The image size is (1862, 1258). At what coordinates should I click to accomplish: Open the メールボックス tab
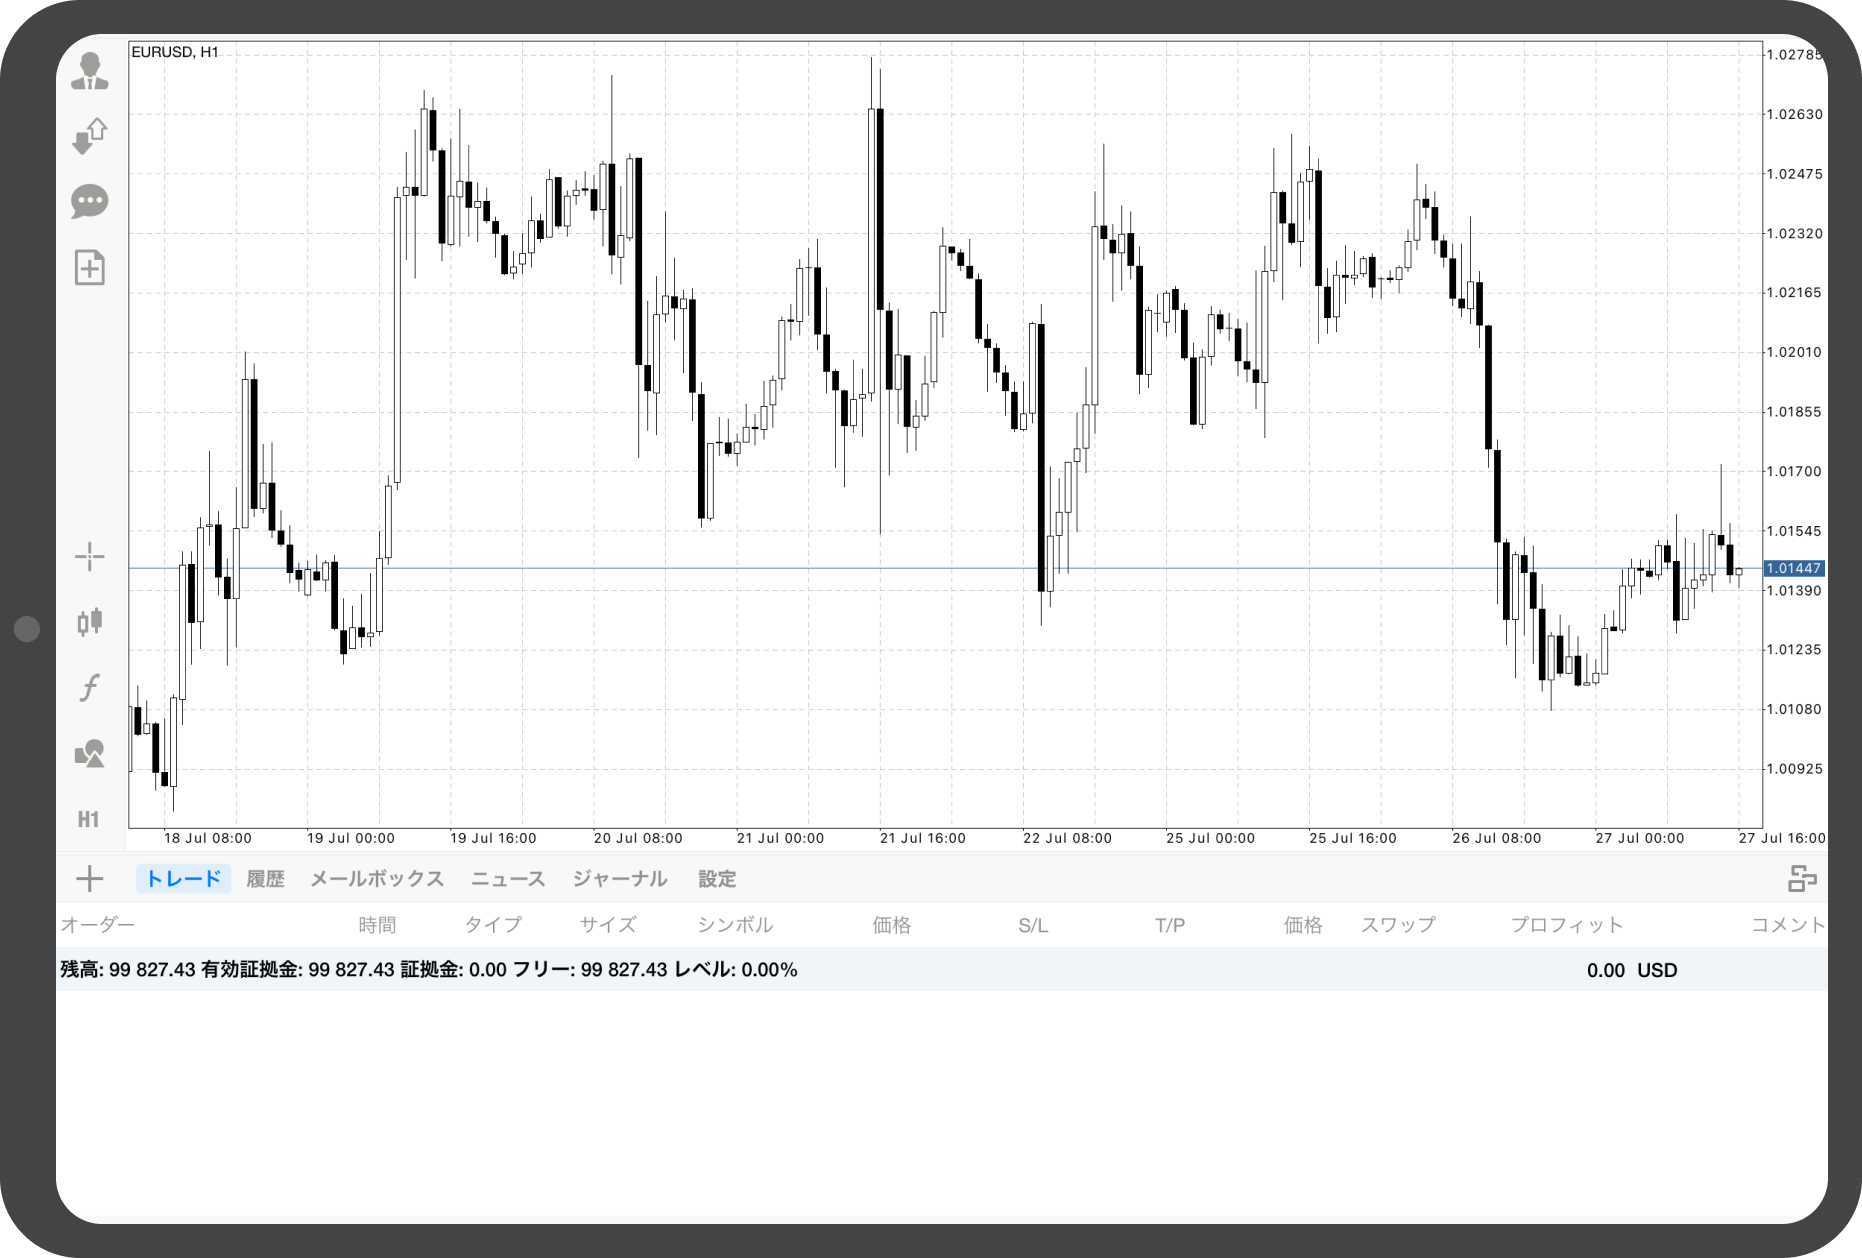[x=377, y=879]
